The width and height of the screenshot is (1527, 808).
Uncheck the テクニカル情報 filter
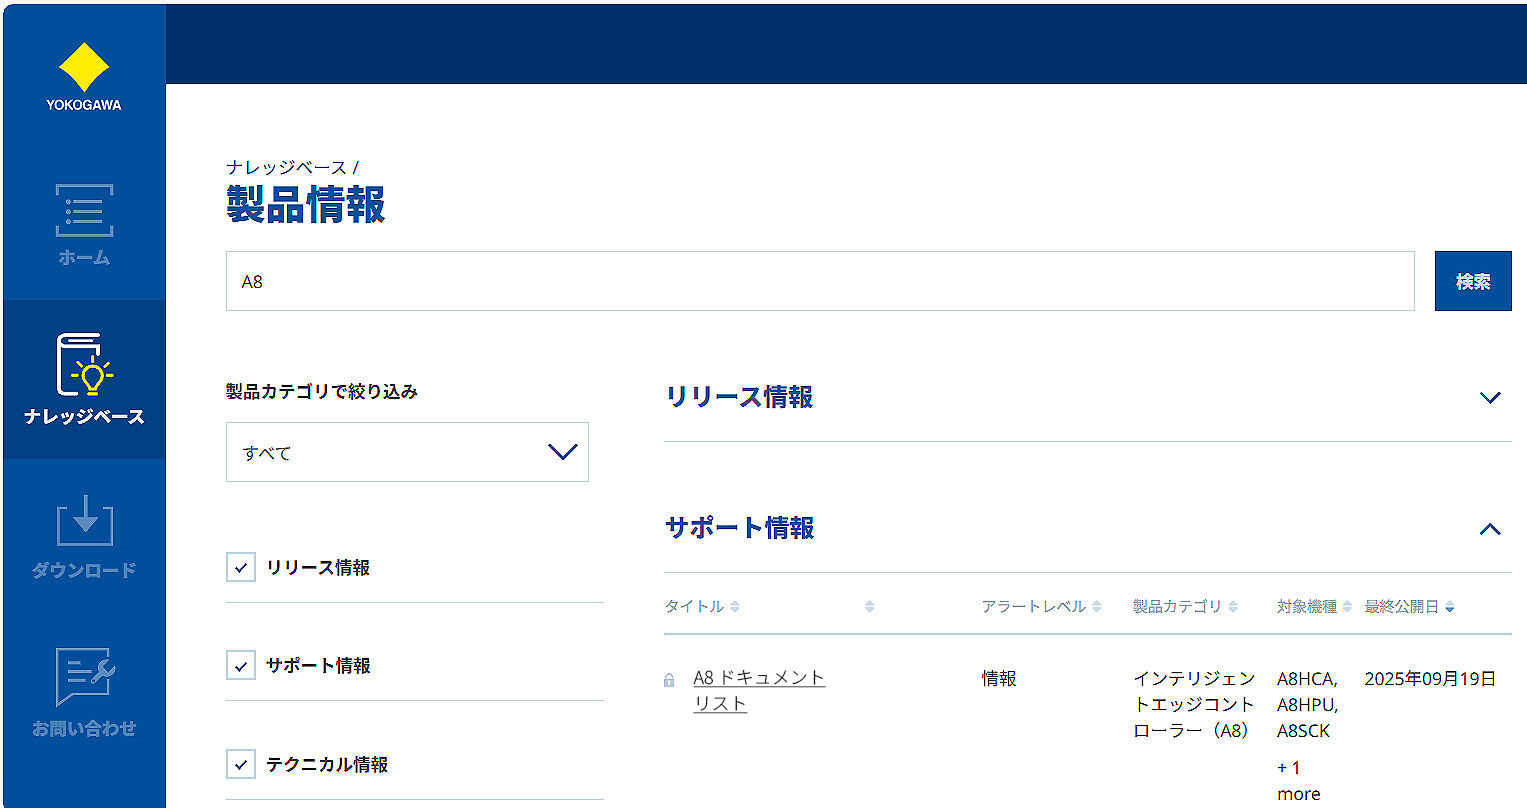click(x=240, y=764)
